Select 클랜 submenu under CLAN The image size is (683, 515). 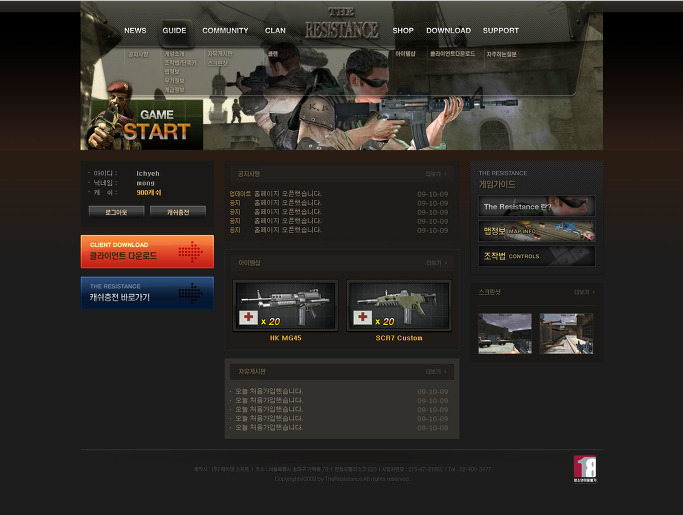click(273, 54)
